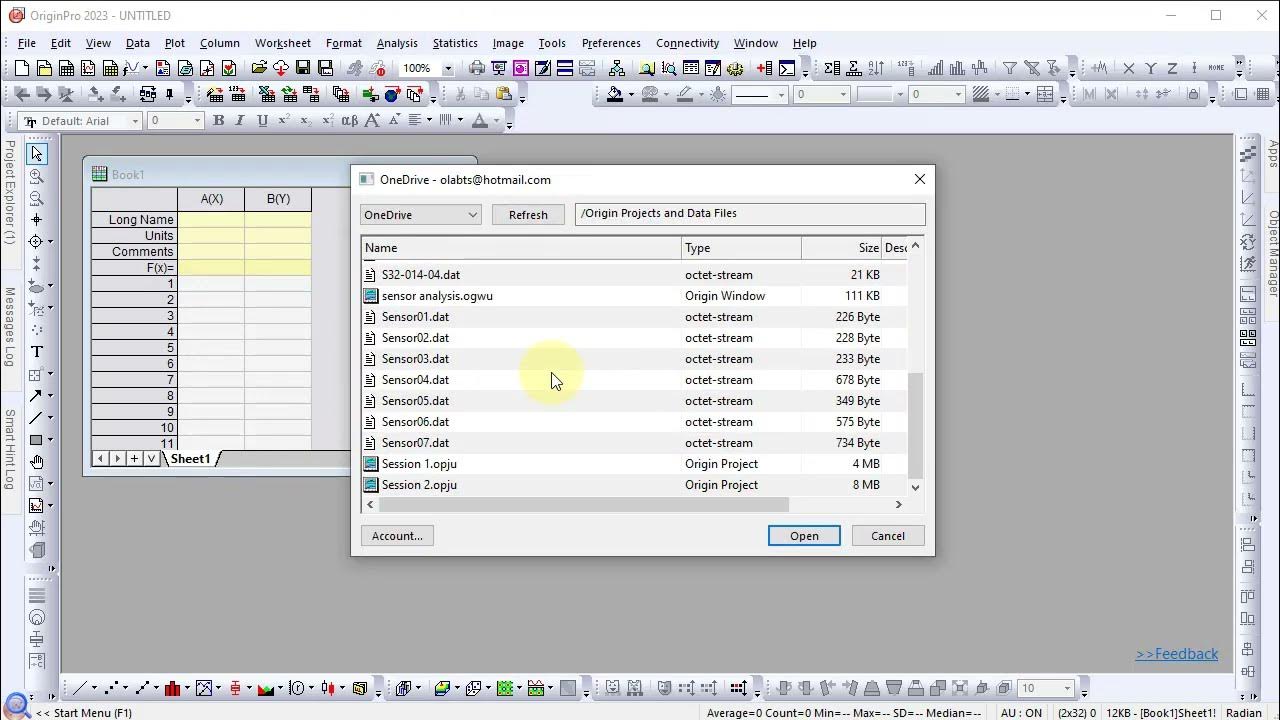Select the Arrow tool in left toolbar

click(x=37, y=396)
